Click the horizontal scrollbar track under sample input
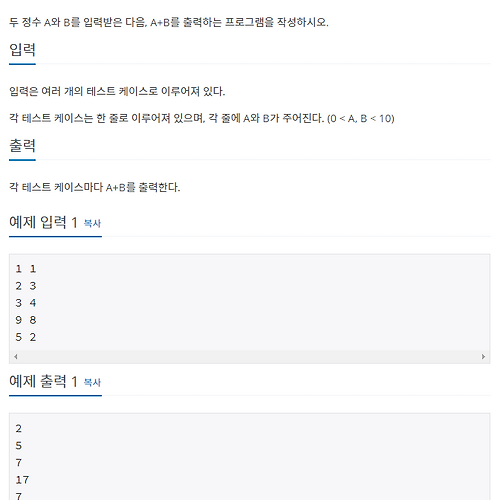The image size is (500, 500). coord(249,357)
